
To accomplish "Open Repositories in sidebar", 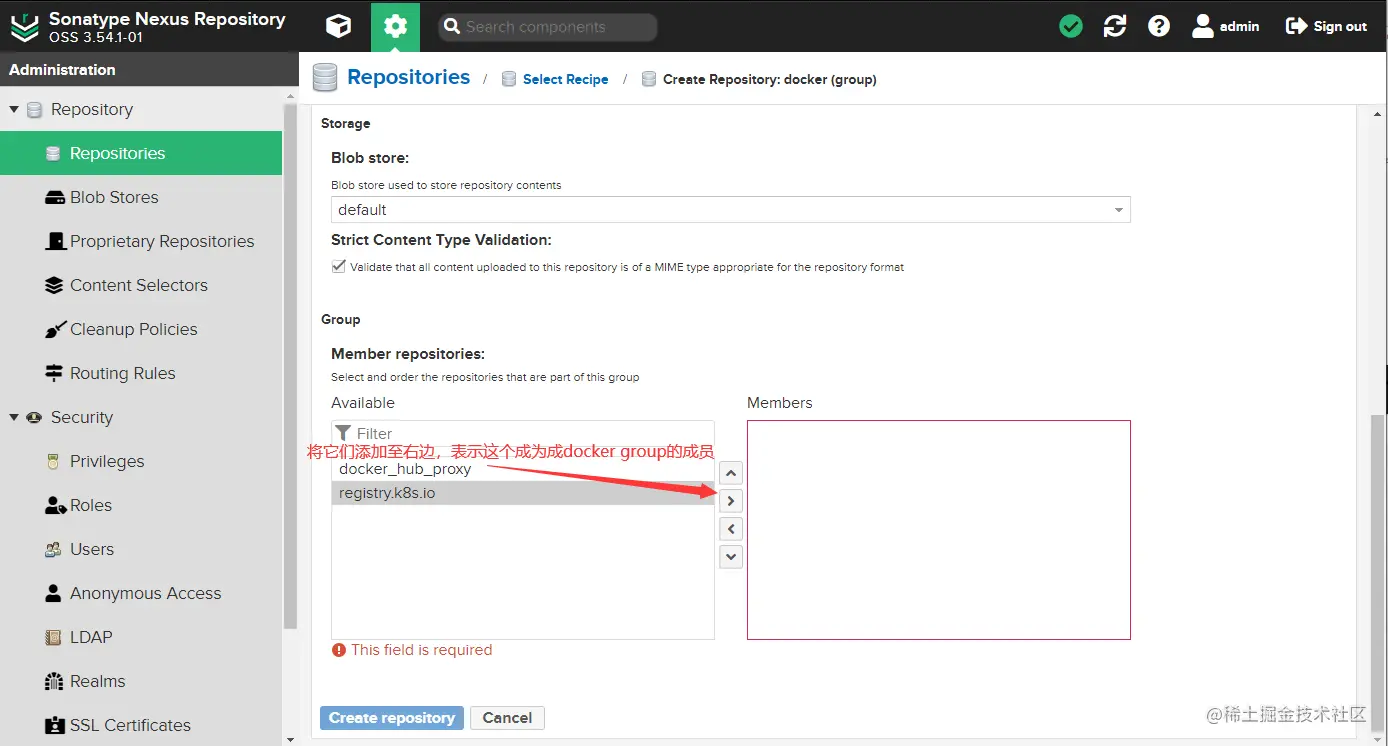I will coord(141,153).
